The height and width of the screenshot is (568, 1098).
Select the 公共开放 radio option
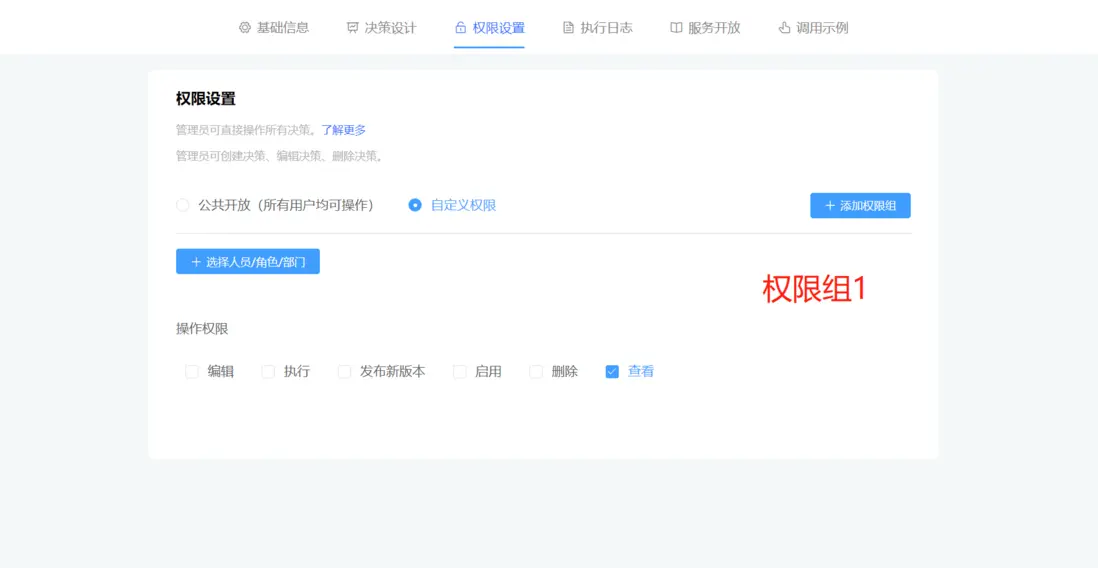click(182, 205)
